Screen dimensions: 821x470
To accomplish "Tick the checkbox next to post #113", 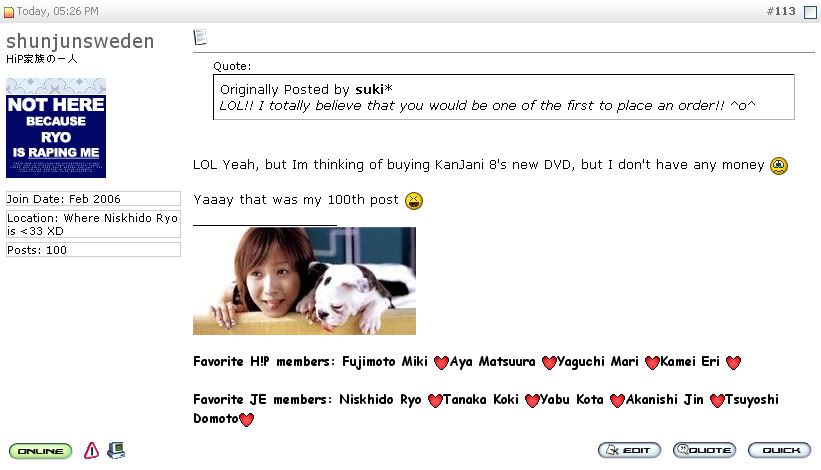I will pos(810,12).
